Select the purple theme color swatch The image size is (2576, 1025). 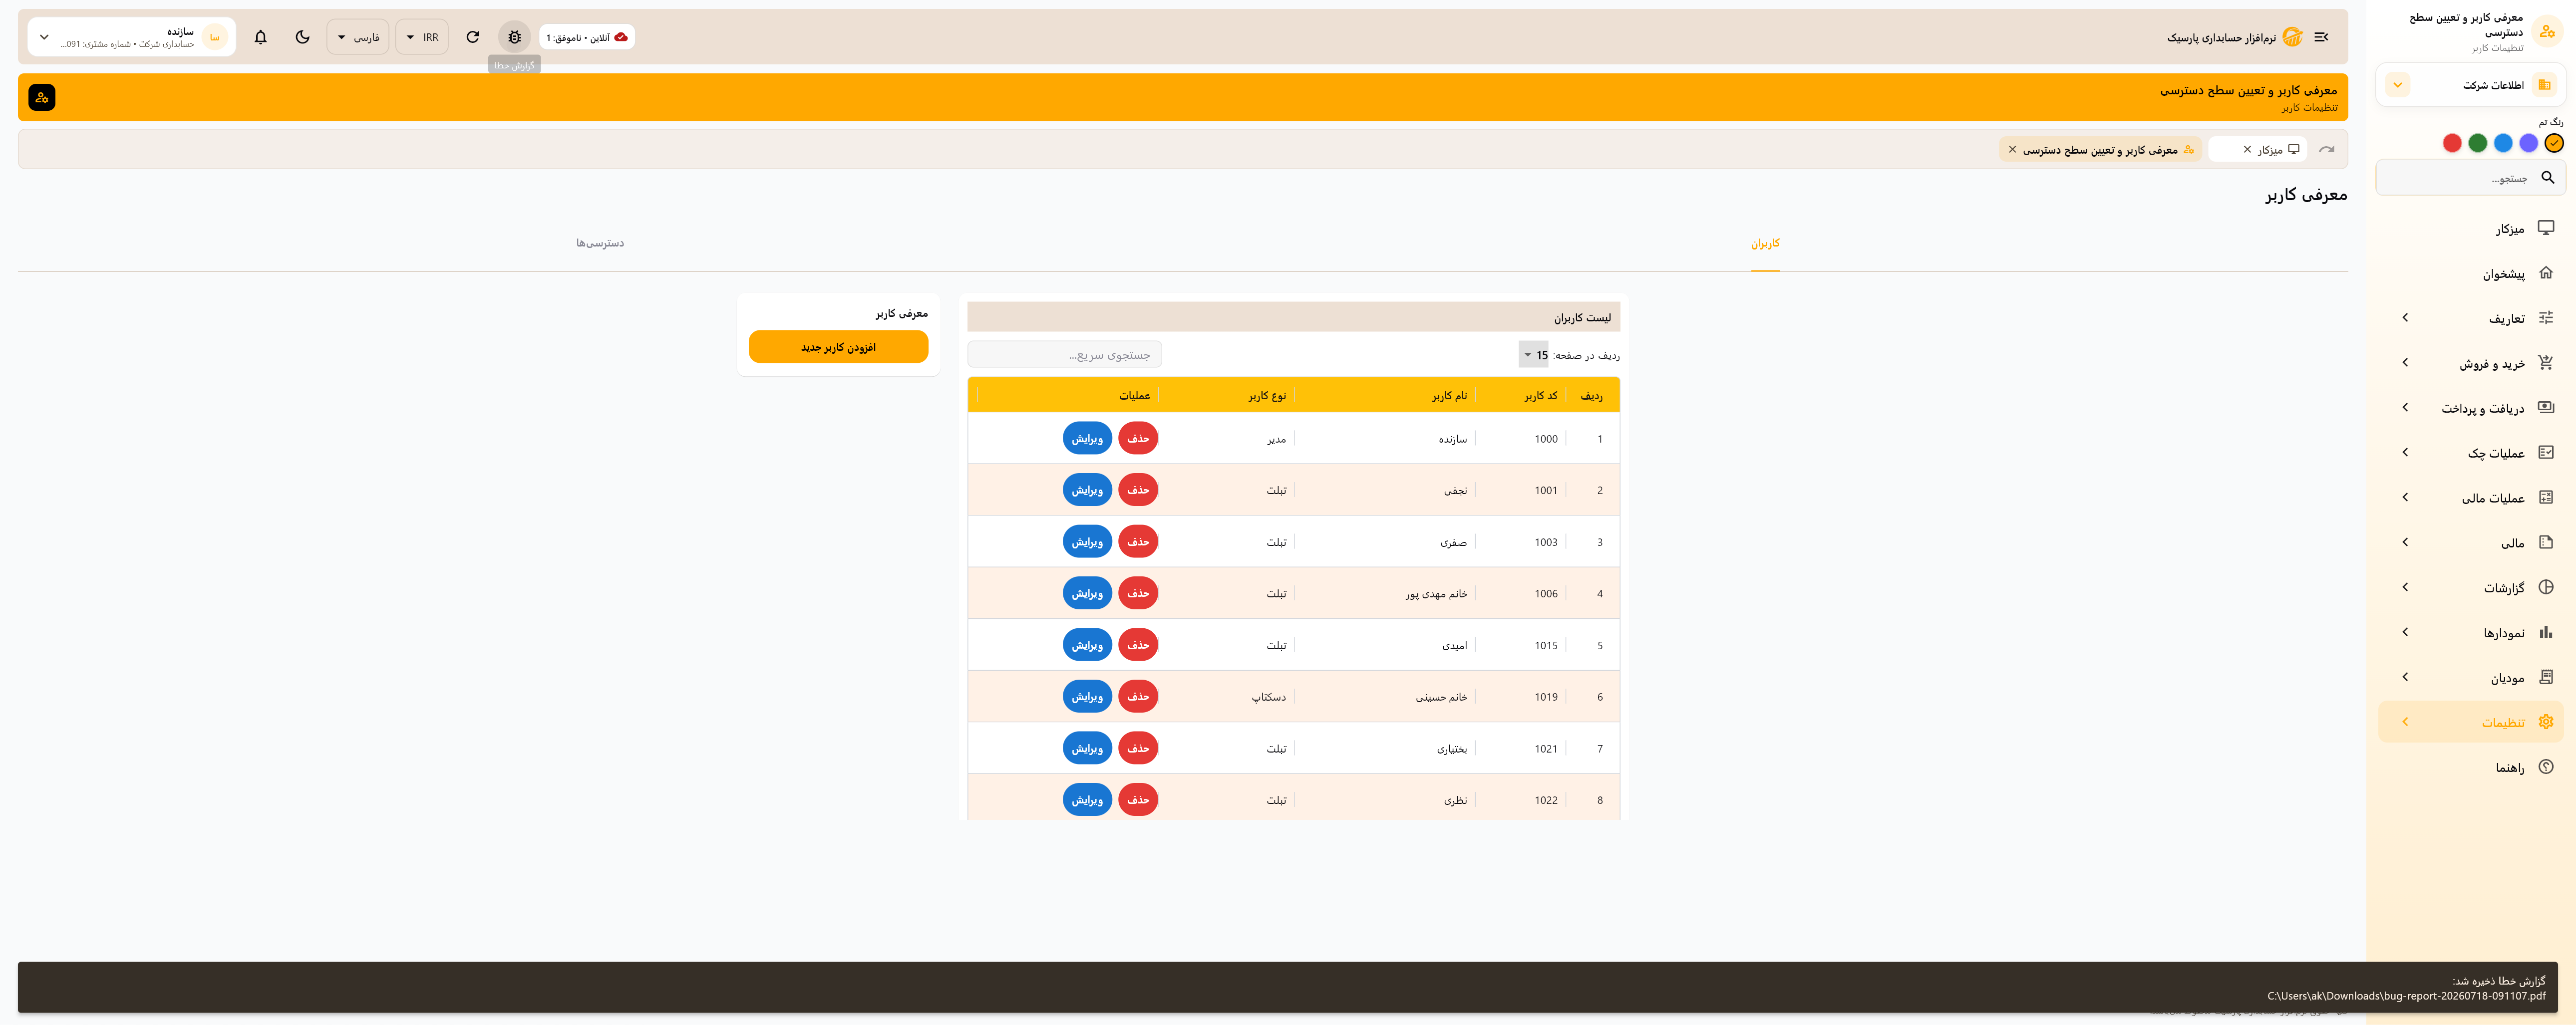pyautogui.click(x=2529, y=143)
